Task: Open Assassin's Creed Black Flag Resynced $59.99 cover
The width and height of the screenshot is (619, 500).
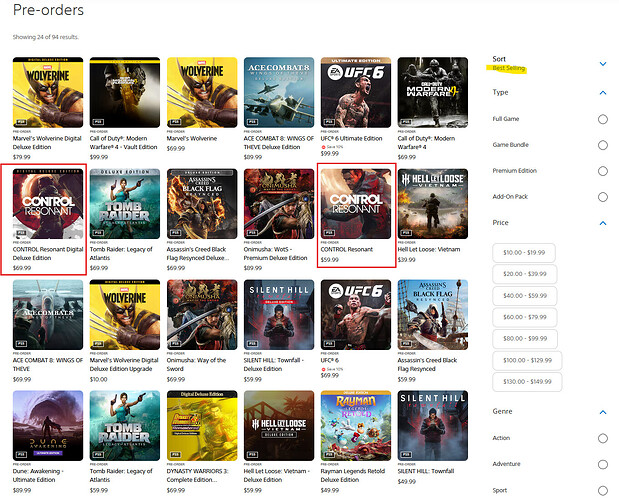Action: click(x=433, y=315)
